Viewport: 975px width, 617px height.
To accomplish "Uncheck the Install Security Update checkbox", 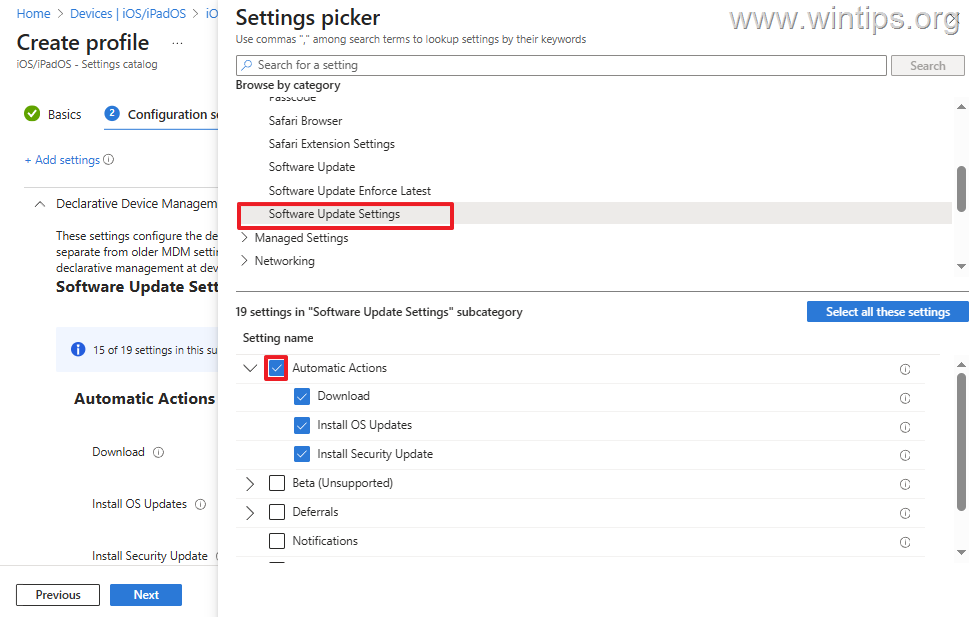I will coord(302,454).
